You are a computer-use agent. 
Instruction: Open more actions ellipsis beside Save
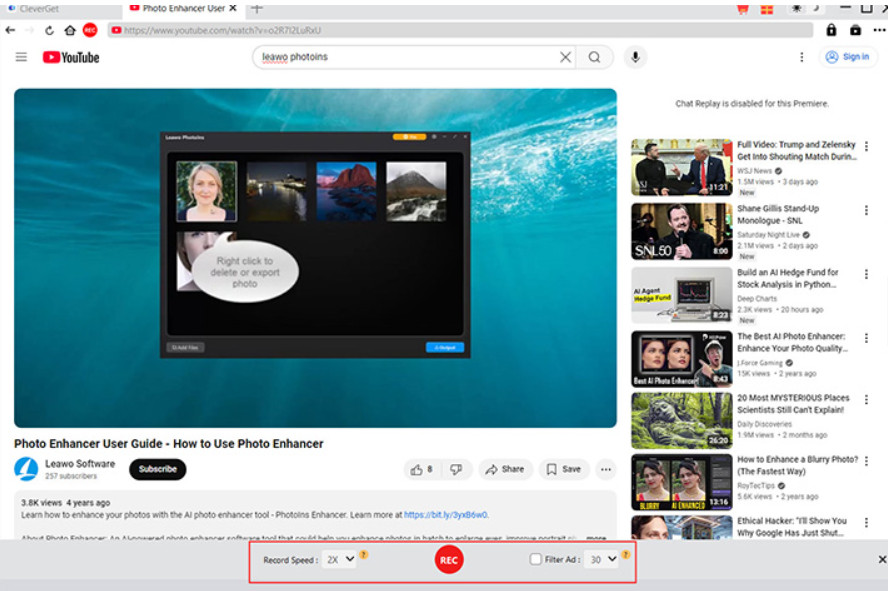[605, 469]
